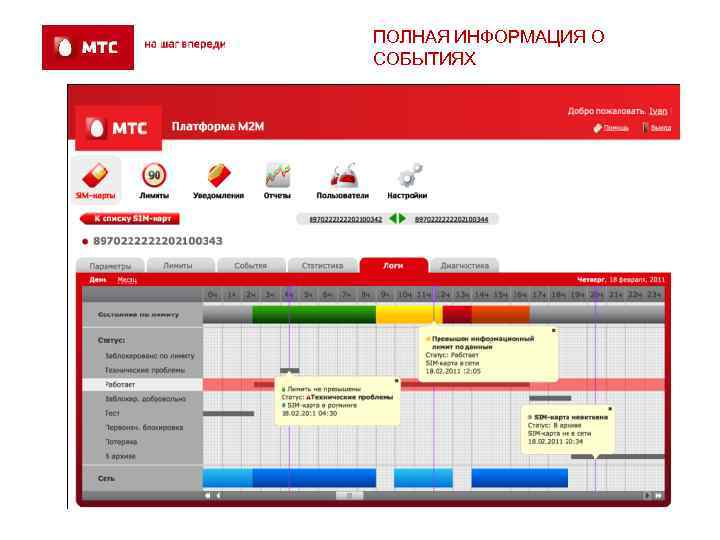
Task: Click the Помощь help icon
Action: [597, 128]
